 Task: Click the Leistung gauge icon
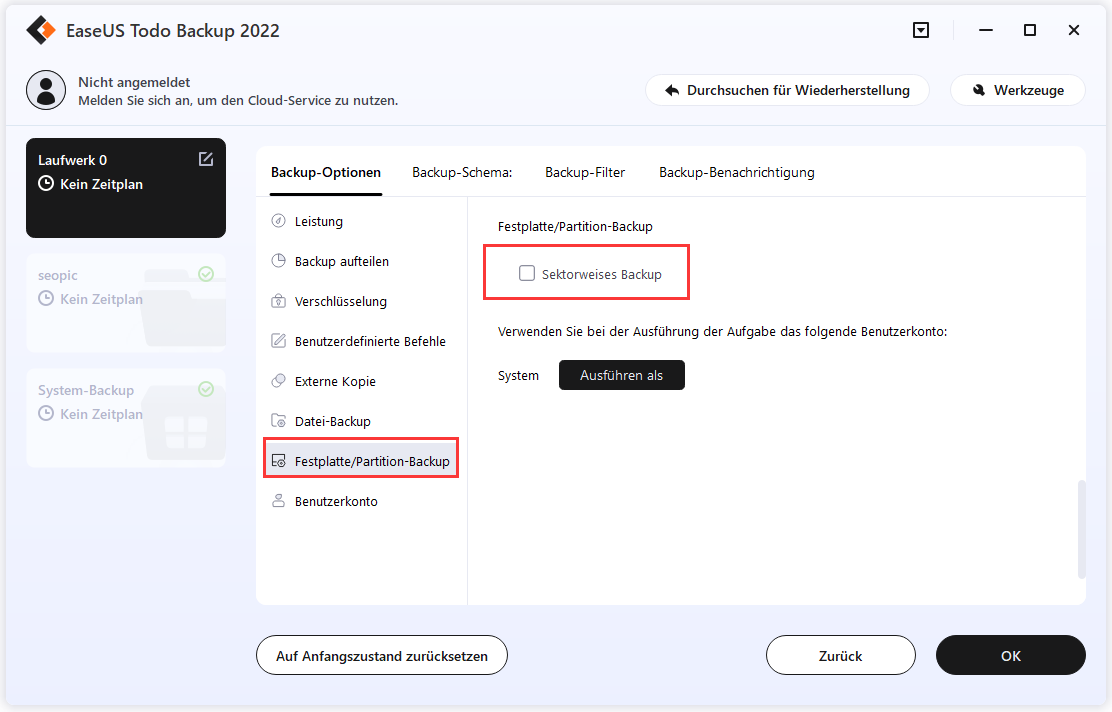click(x=279, y=221)
